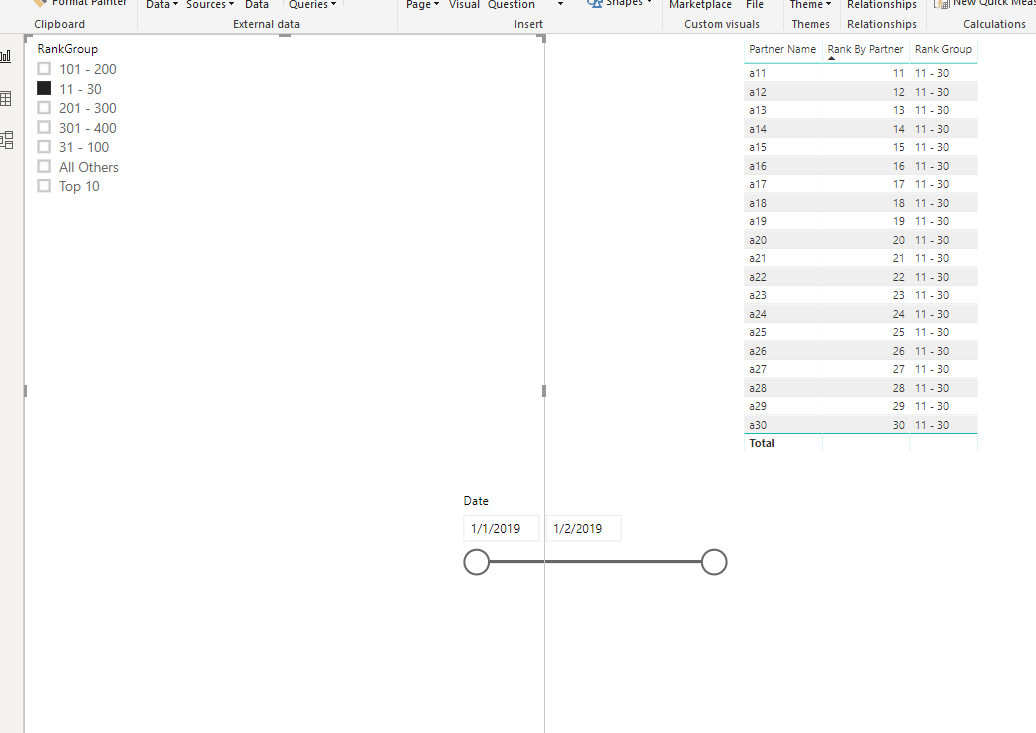Image resolution: width=1036 pixels, height=733 pixels.
Task: Select partner a12 in the table
Action: click(758, 92)
